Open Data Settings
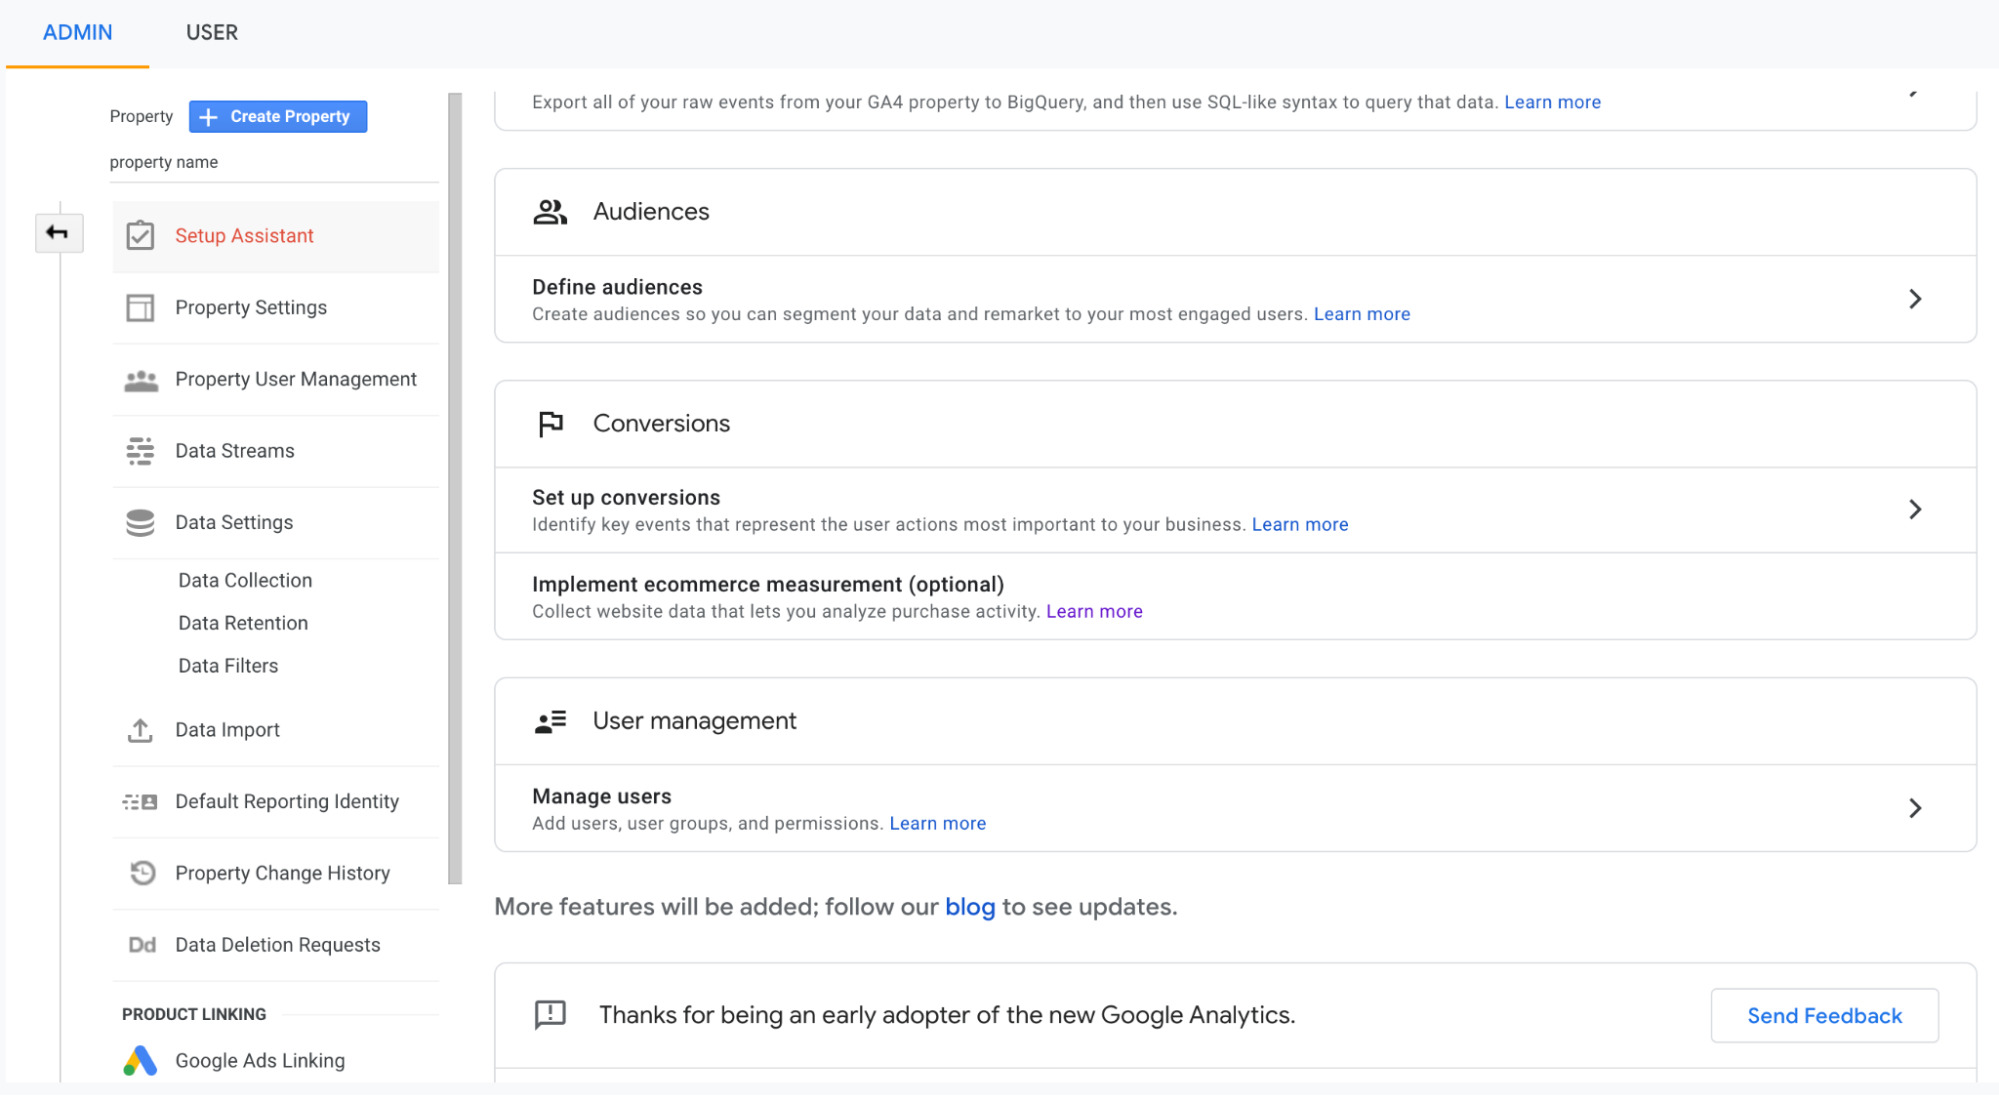The image size is (1999, 1096). point(234,521)
